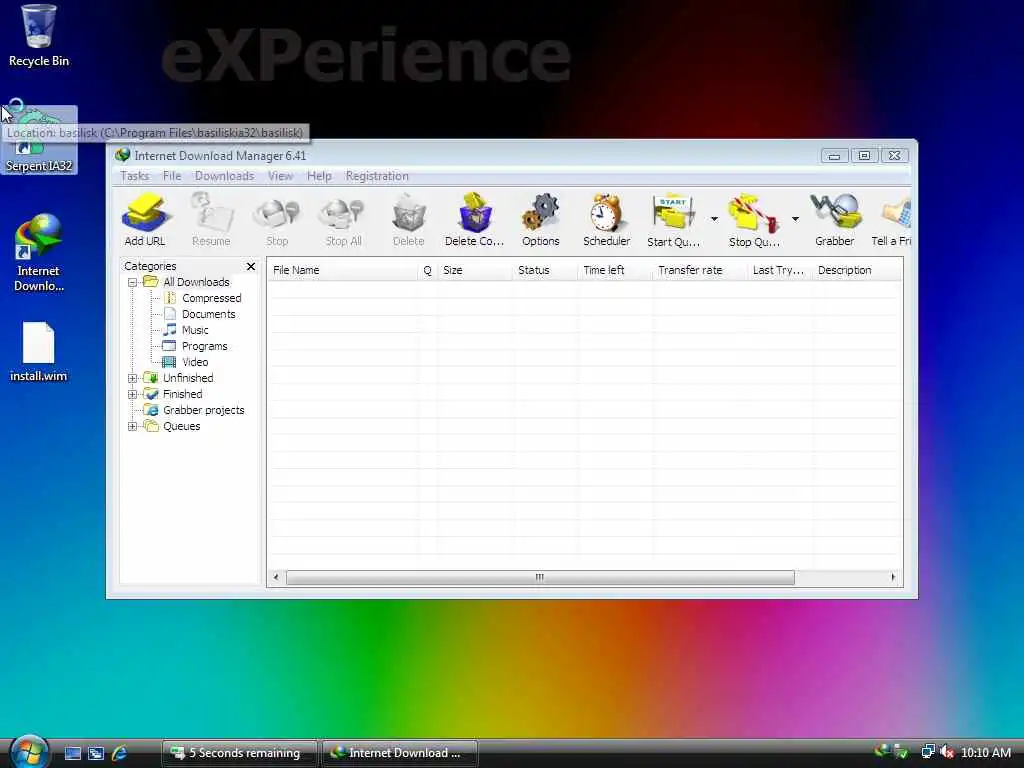Select the Queues category label
The image size is (1024, 768).
pos(182,426)
